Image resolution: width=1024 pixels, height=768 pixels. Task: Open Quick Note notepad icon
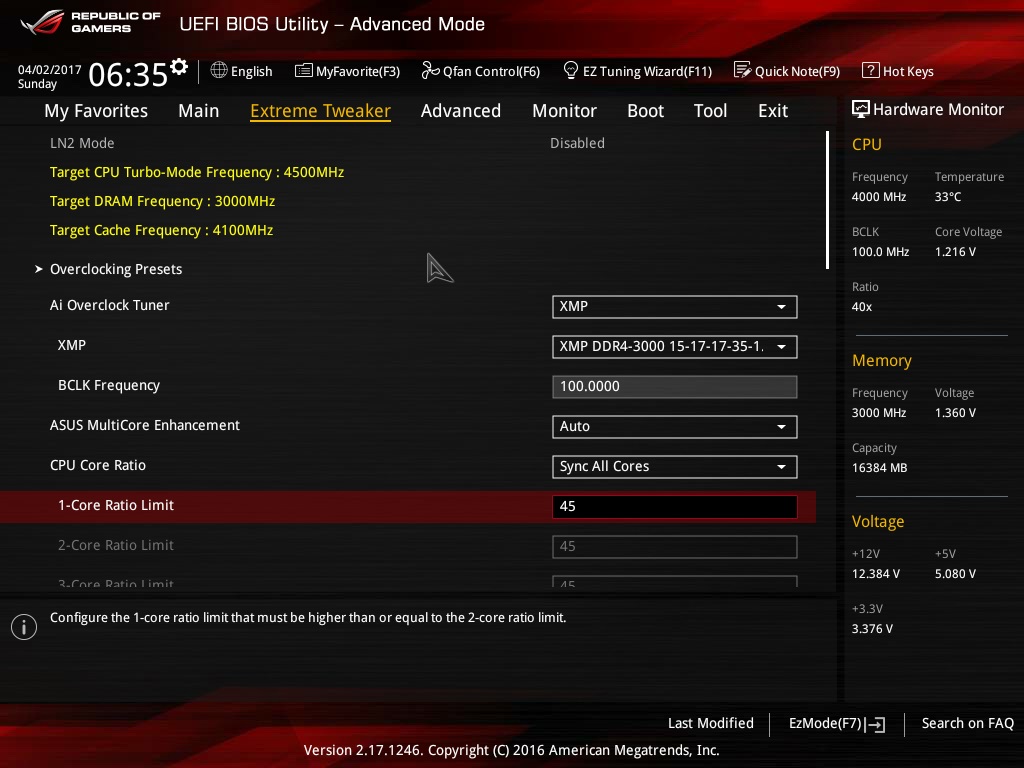click(742, 70)
